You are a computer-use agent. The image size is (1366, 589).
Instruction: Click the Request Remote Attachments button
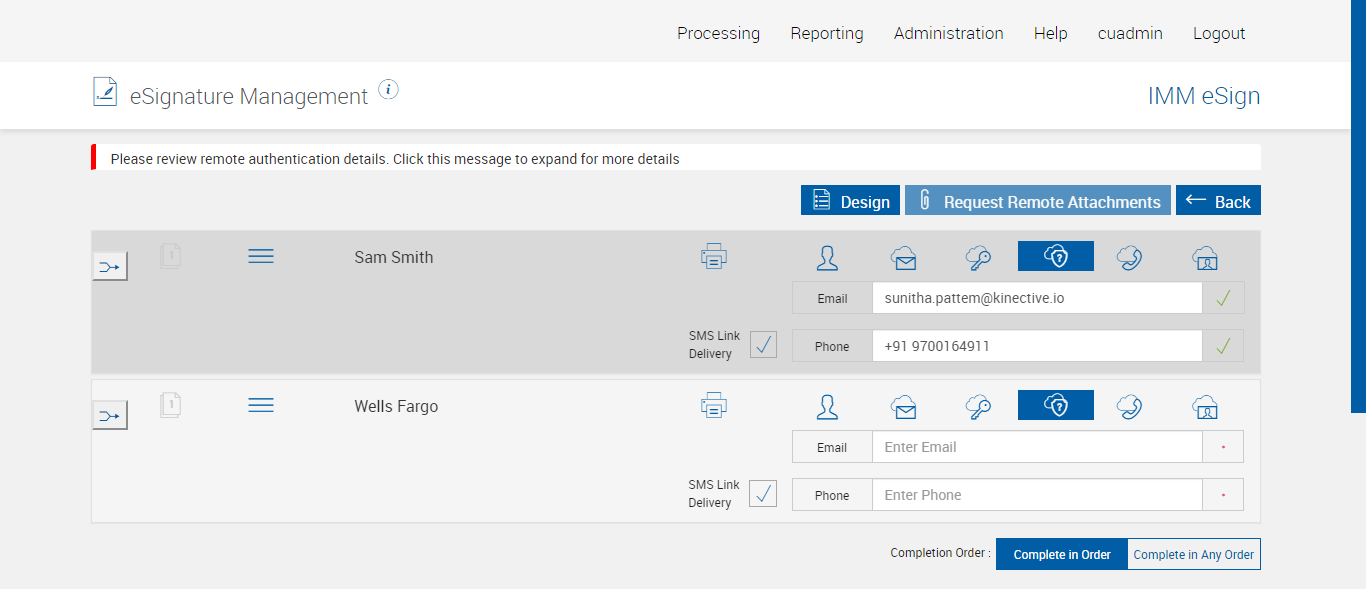(1038, 201)
